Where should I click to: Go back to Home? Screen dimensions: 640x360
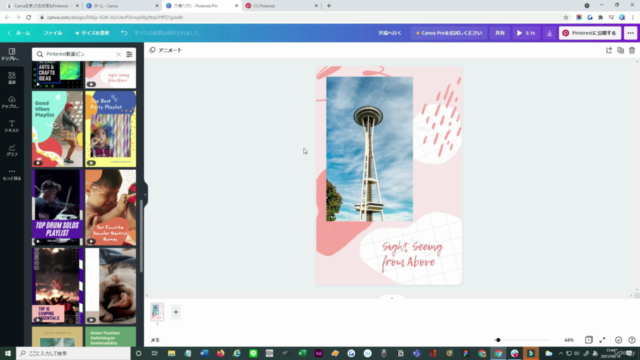pyautogui.click(x=19, y=33)
